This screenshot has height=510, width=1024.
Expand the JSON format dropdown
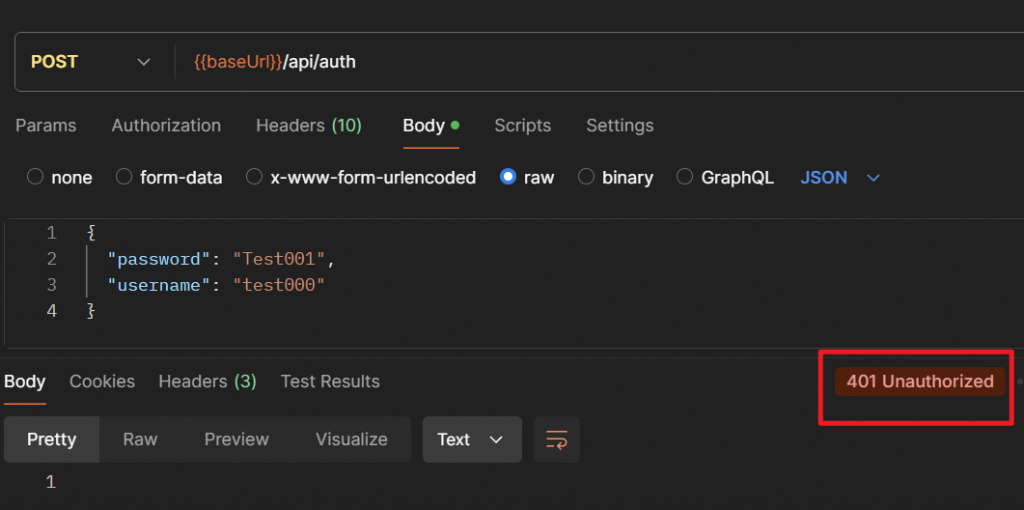(840, 177)
